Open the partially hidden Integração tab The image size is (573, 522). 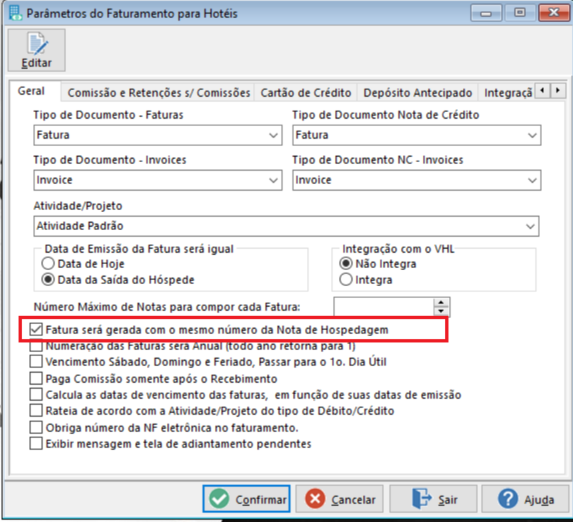pyautogui.click(x=507, y=93)
